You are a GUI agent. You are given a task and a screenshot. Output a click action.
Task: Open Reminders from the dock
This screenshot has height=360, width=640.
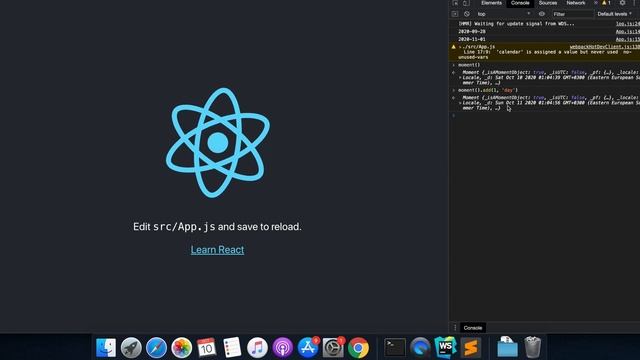[232, 348]
